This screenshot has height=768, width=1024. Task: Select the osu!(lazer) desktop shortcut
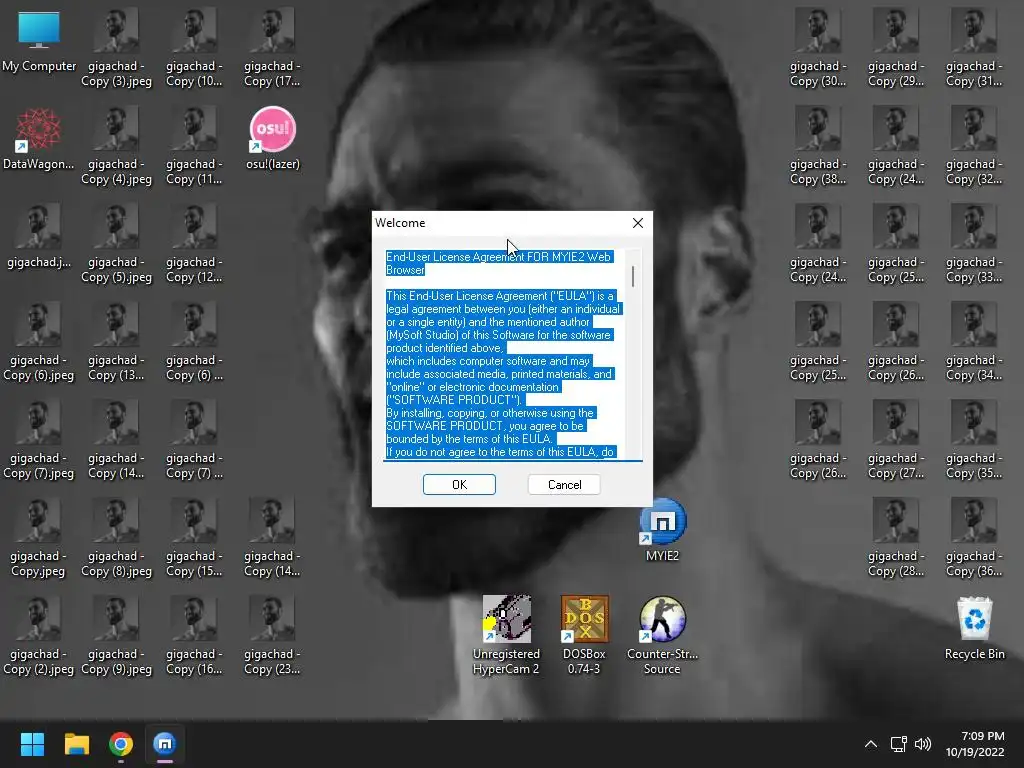[272, 138]
